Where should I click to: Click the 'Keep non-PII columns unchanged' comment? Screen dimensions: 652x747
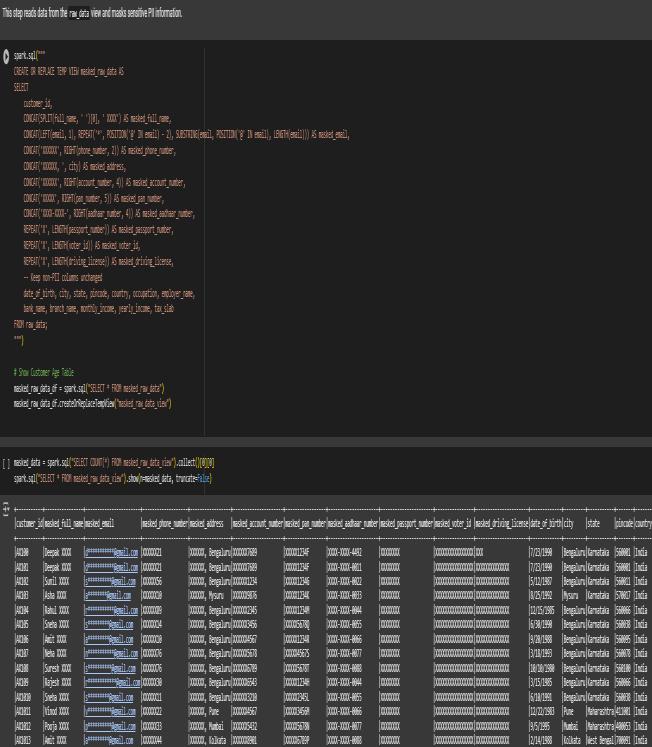coord(63,277)
